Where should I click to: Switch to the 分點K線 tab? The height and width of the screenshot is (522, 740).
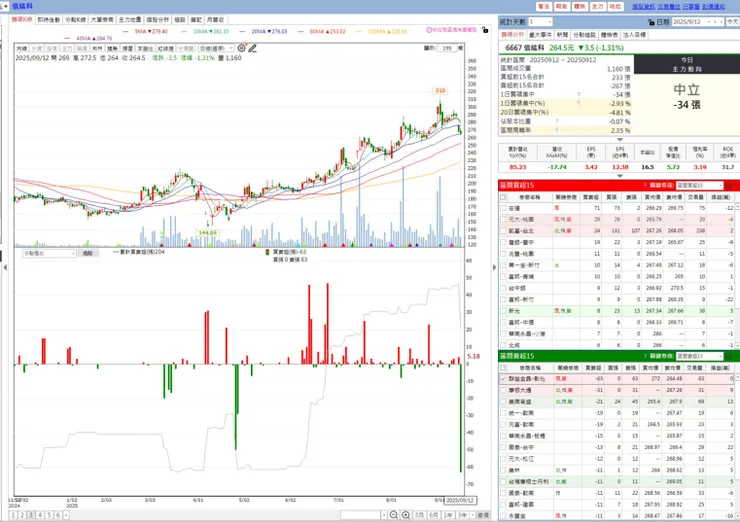[76, 20]
